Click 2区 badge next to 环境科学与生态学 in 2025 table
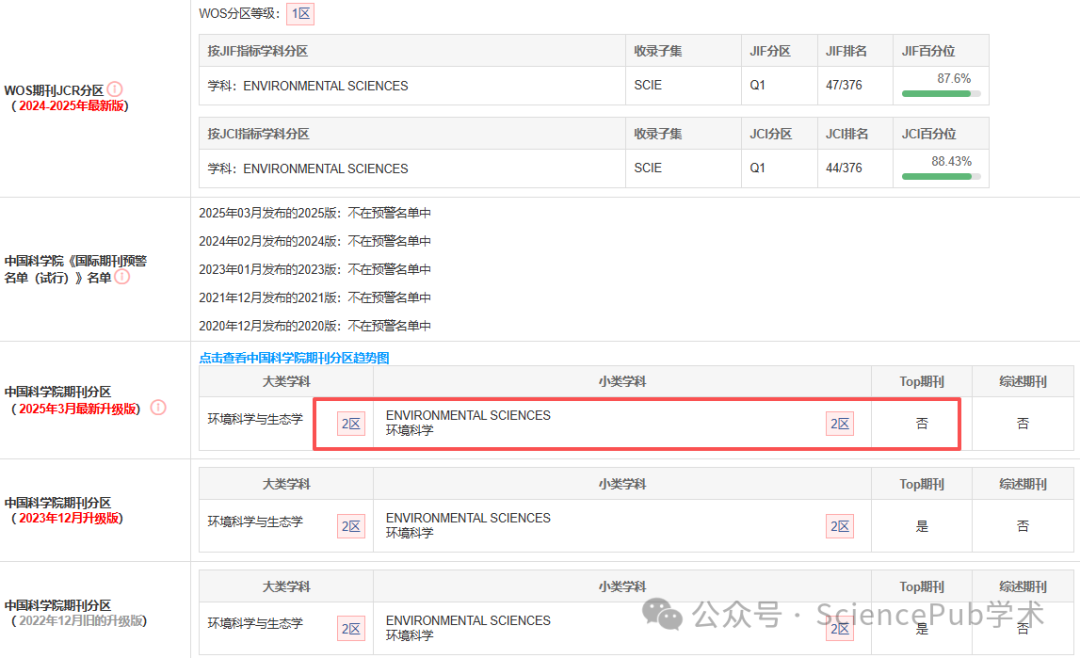 pyautogui.click(x=351, y=423)
